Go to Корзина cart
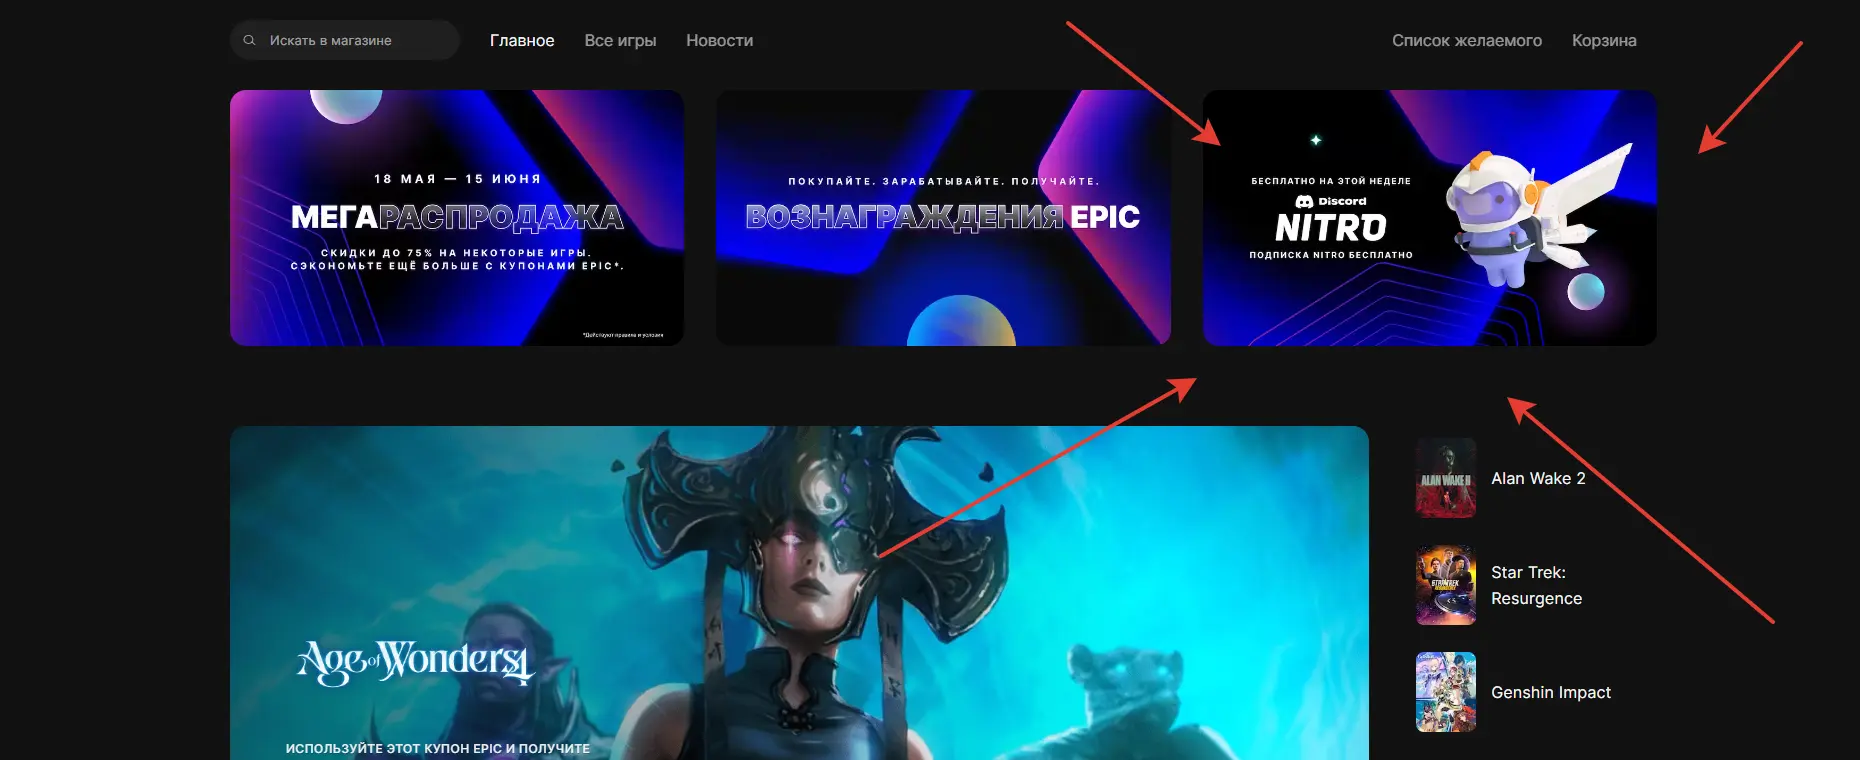This screenshot has height=760, width=1860. [x=1604, y=40]
